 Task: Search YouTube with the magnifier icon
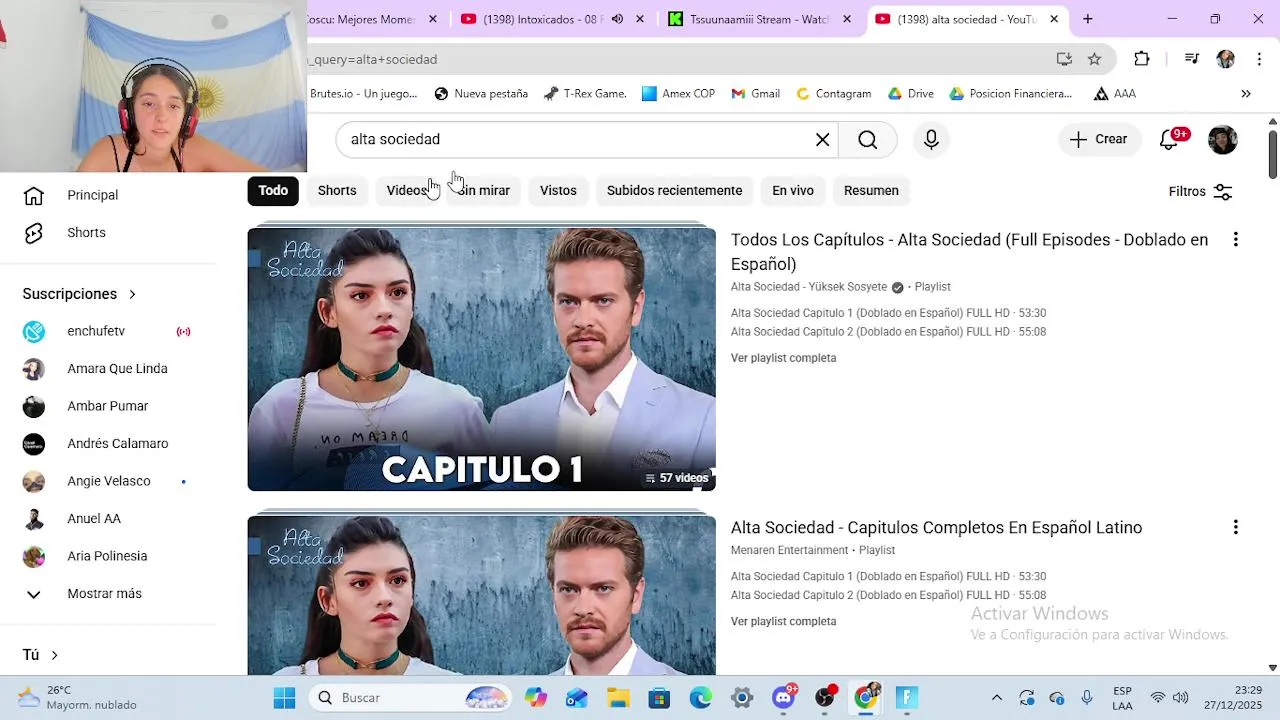click(868, 140)
